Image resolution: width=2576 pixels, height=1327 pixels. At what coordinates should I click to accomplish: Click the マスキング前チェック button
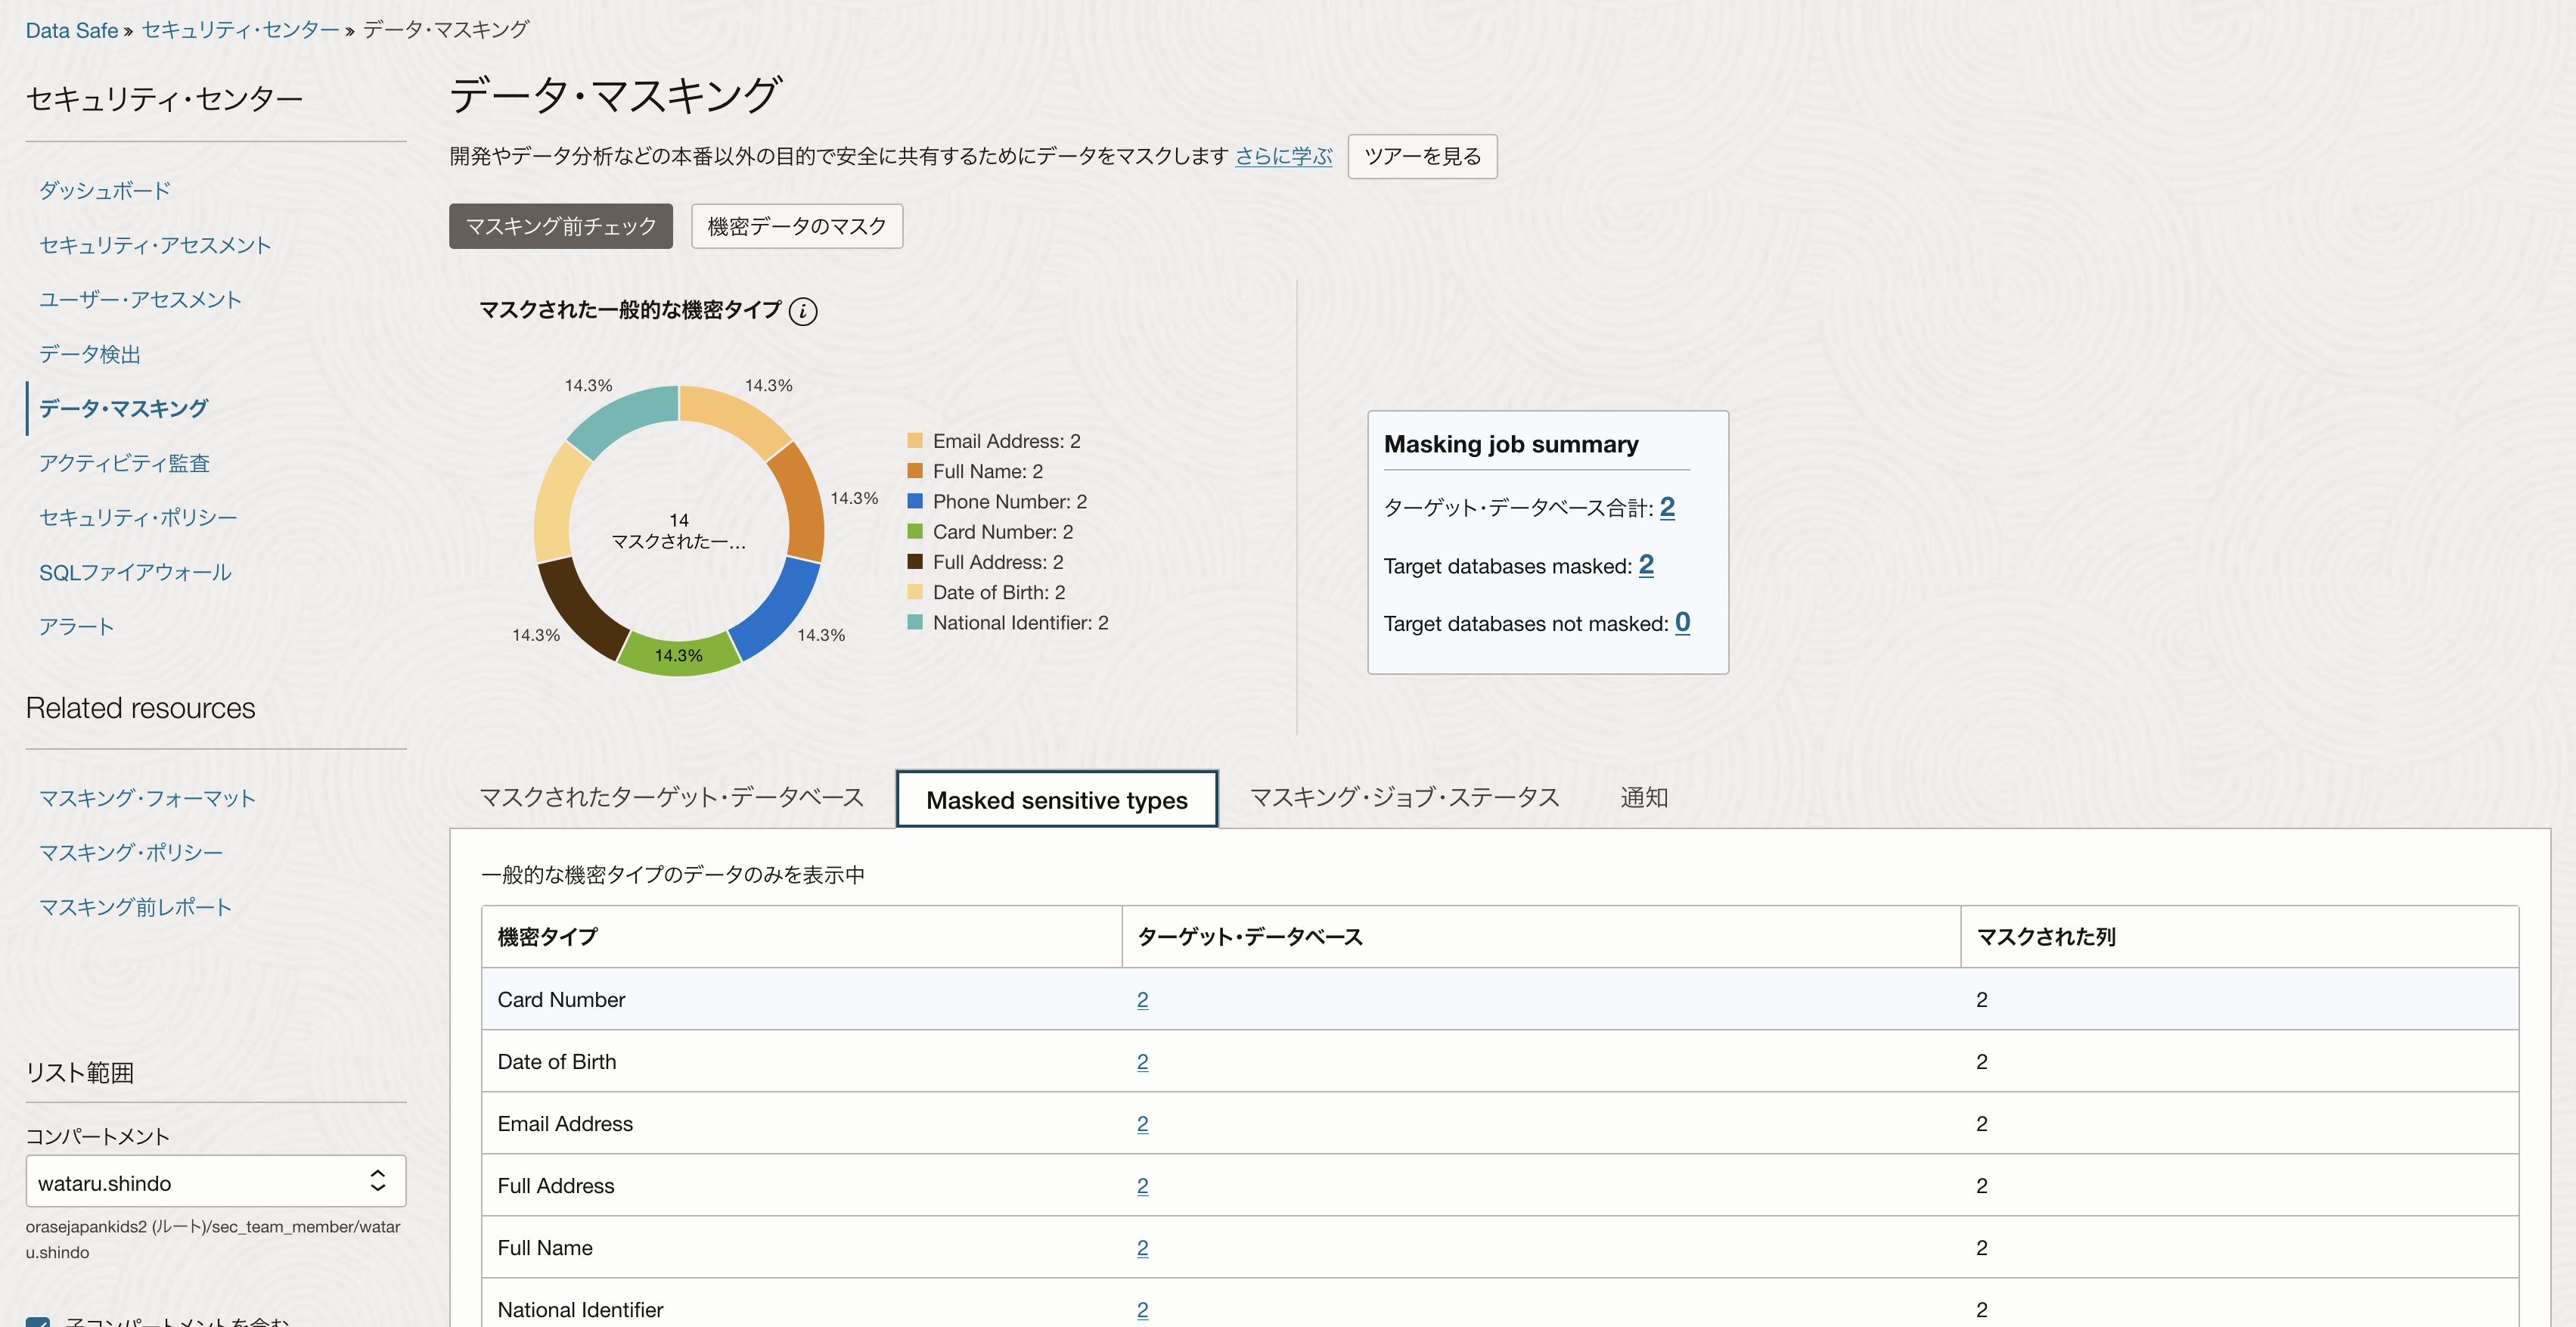(x=560, y=226)
